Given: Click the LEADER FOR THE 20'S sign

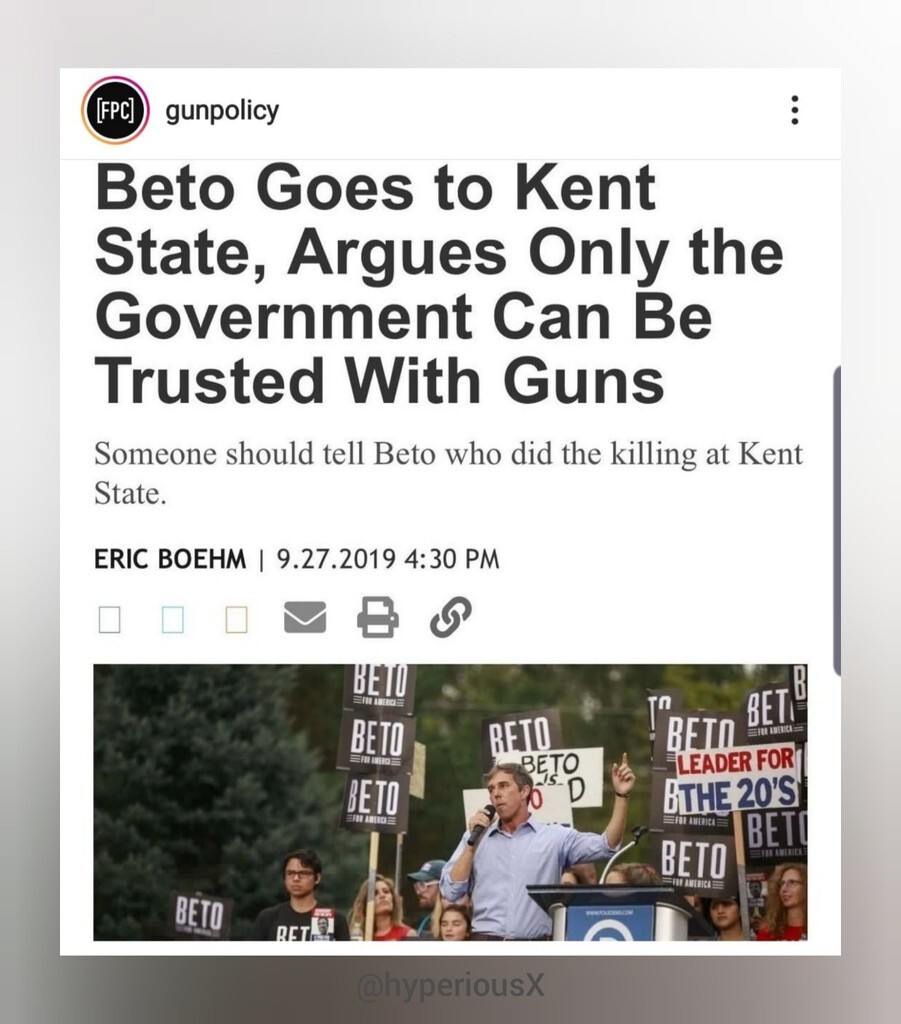Looking at the screenshot, I should [x=736, y=778].
